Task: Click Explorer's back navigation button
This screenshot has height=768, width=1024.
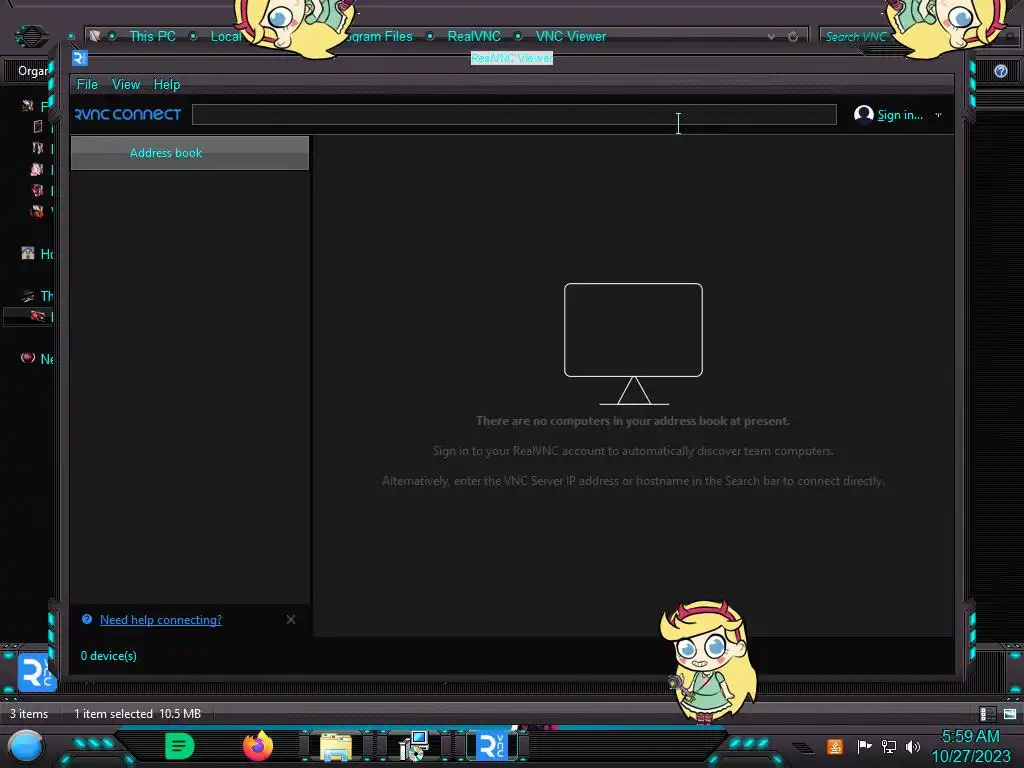Action: 31,36
